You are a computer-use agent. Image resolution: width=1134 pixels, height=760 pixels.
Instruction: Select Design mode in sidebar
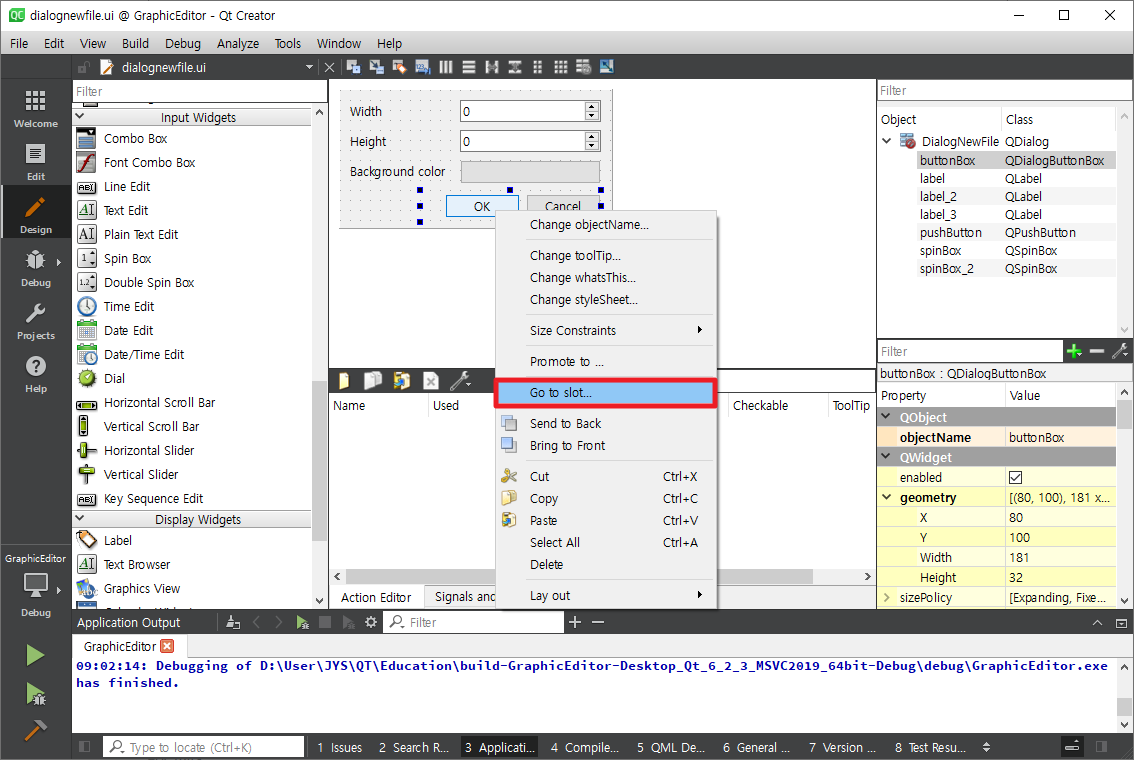coord(35,215)
